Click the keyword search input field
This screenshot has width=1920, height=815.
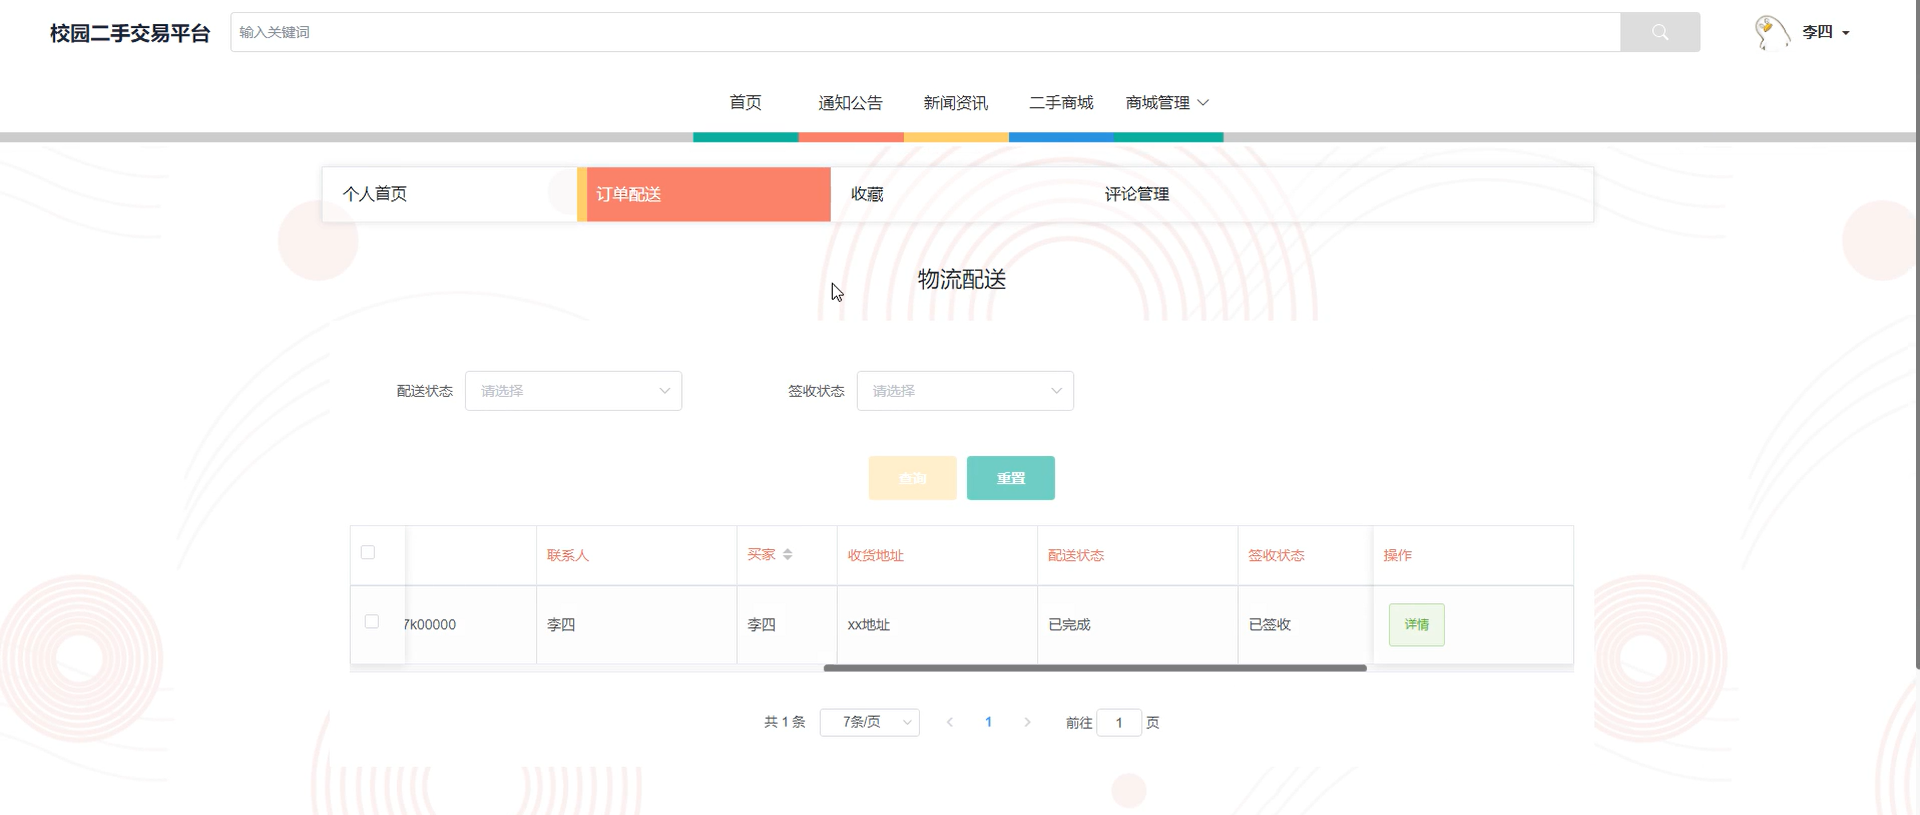click(x=925, y=32)
